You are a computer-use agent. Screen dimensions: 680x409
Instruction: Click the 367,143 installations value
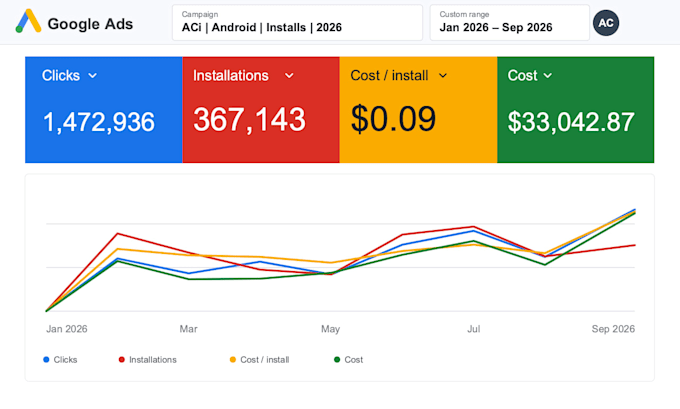click(x=249, y=119)
